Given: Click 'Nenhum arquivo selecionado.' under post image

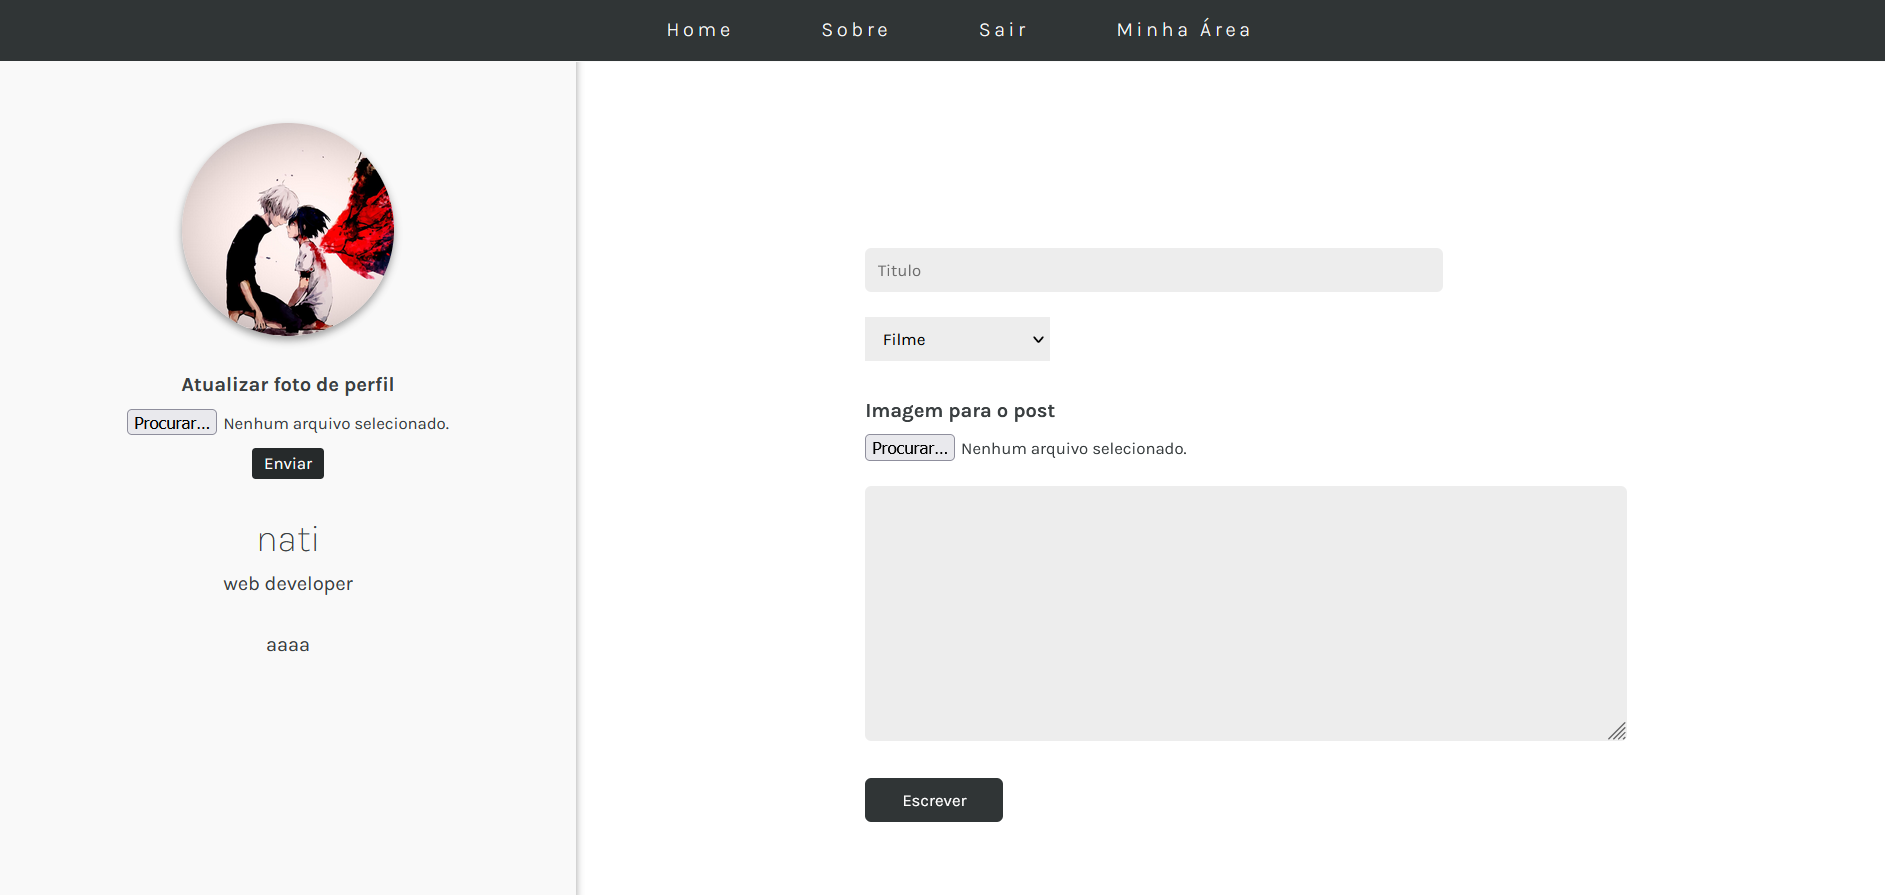Looking at the screenshot, I should pyautogui.click(x=1074, y=449).
